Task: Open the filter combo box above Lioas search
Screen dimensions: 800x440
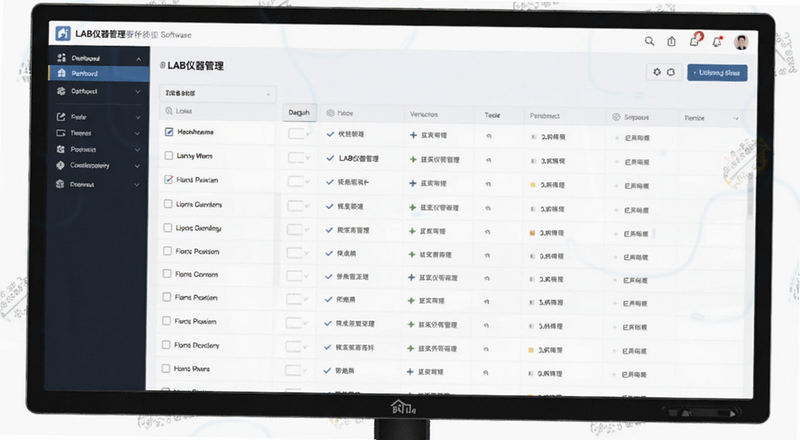Action: click(217, 93)
